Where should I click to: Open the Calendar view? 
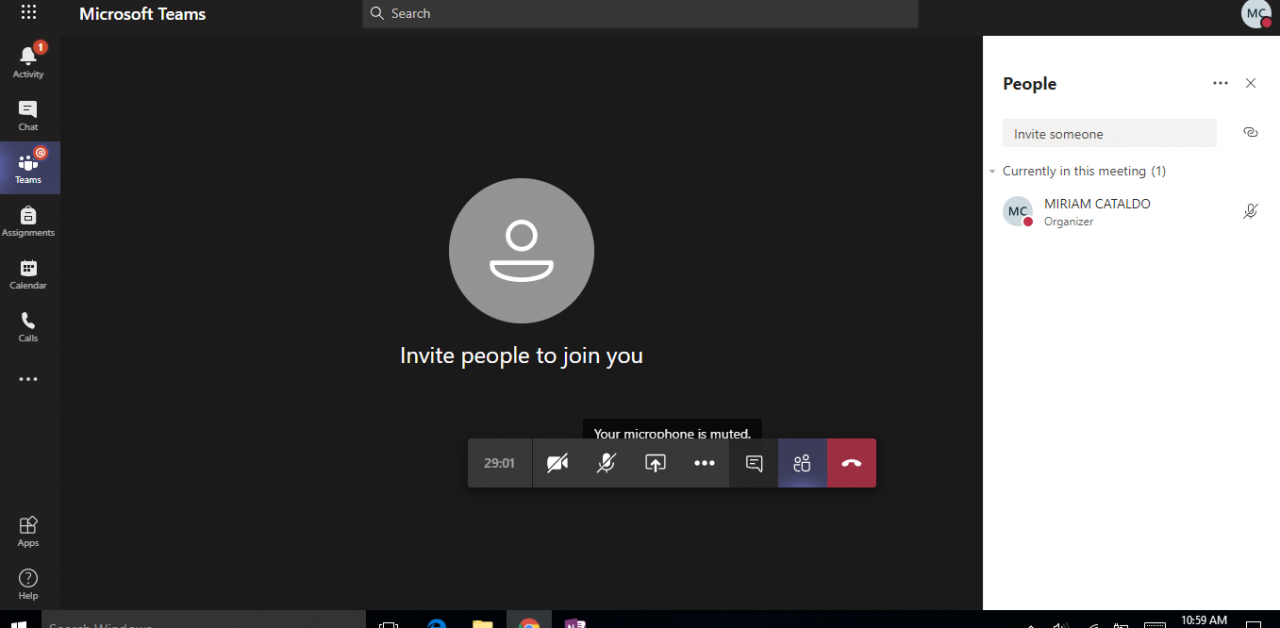coord(28,274)
